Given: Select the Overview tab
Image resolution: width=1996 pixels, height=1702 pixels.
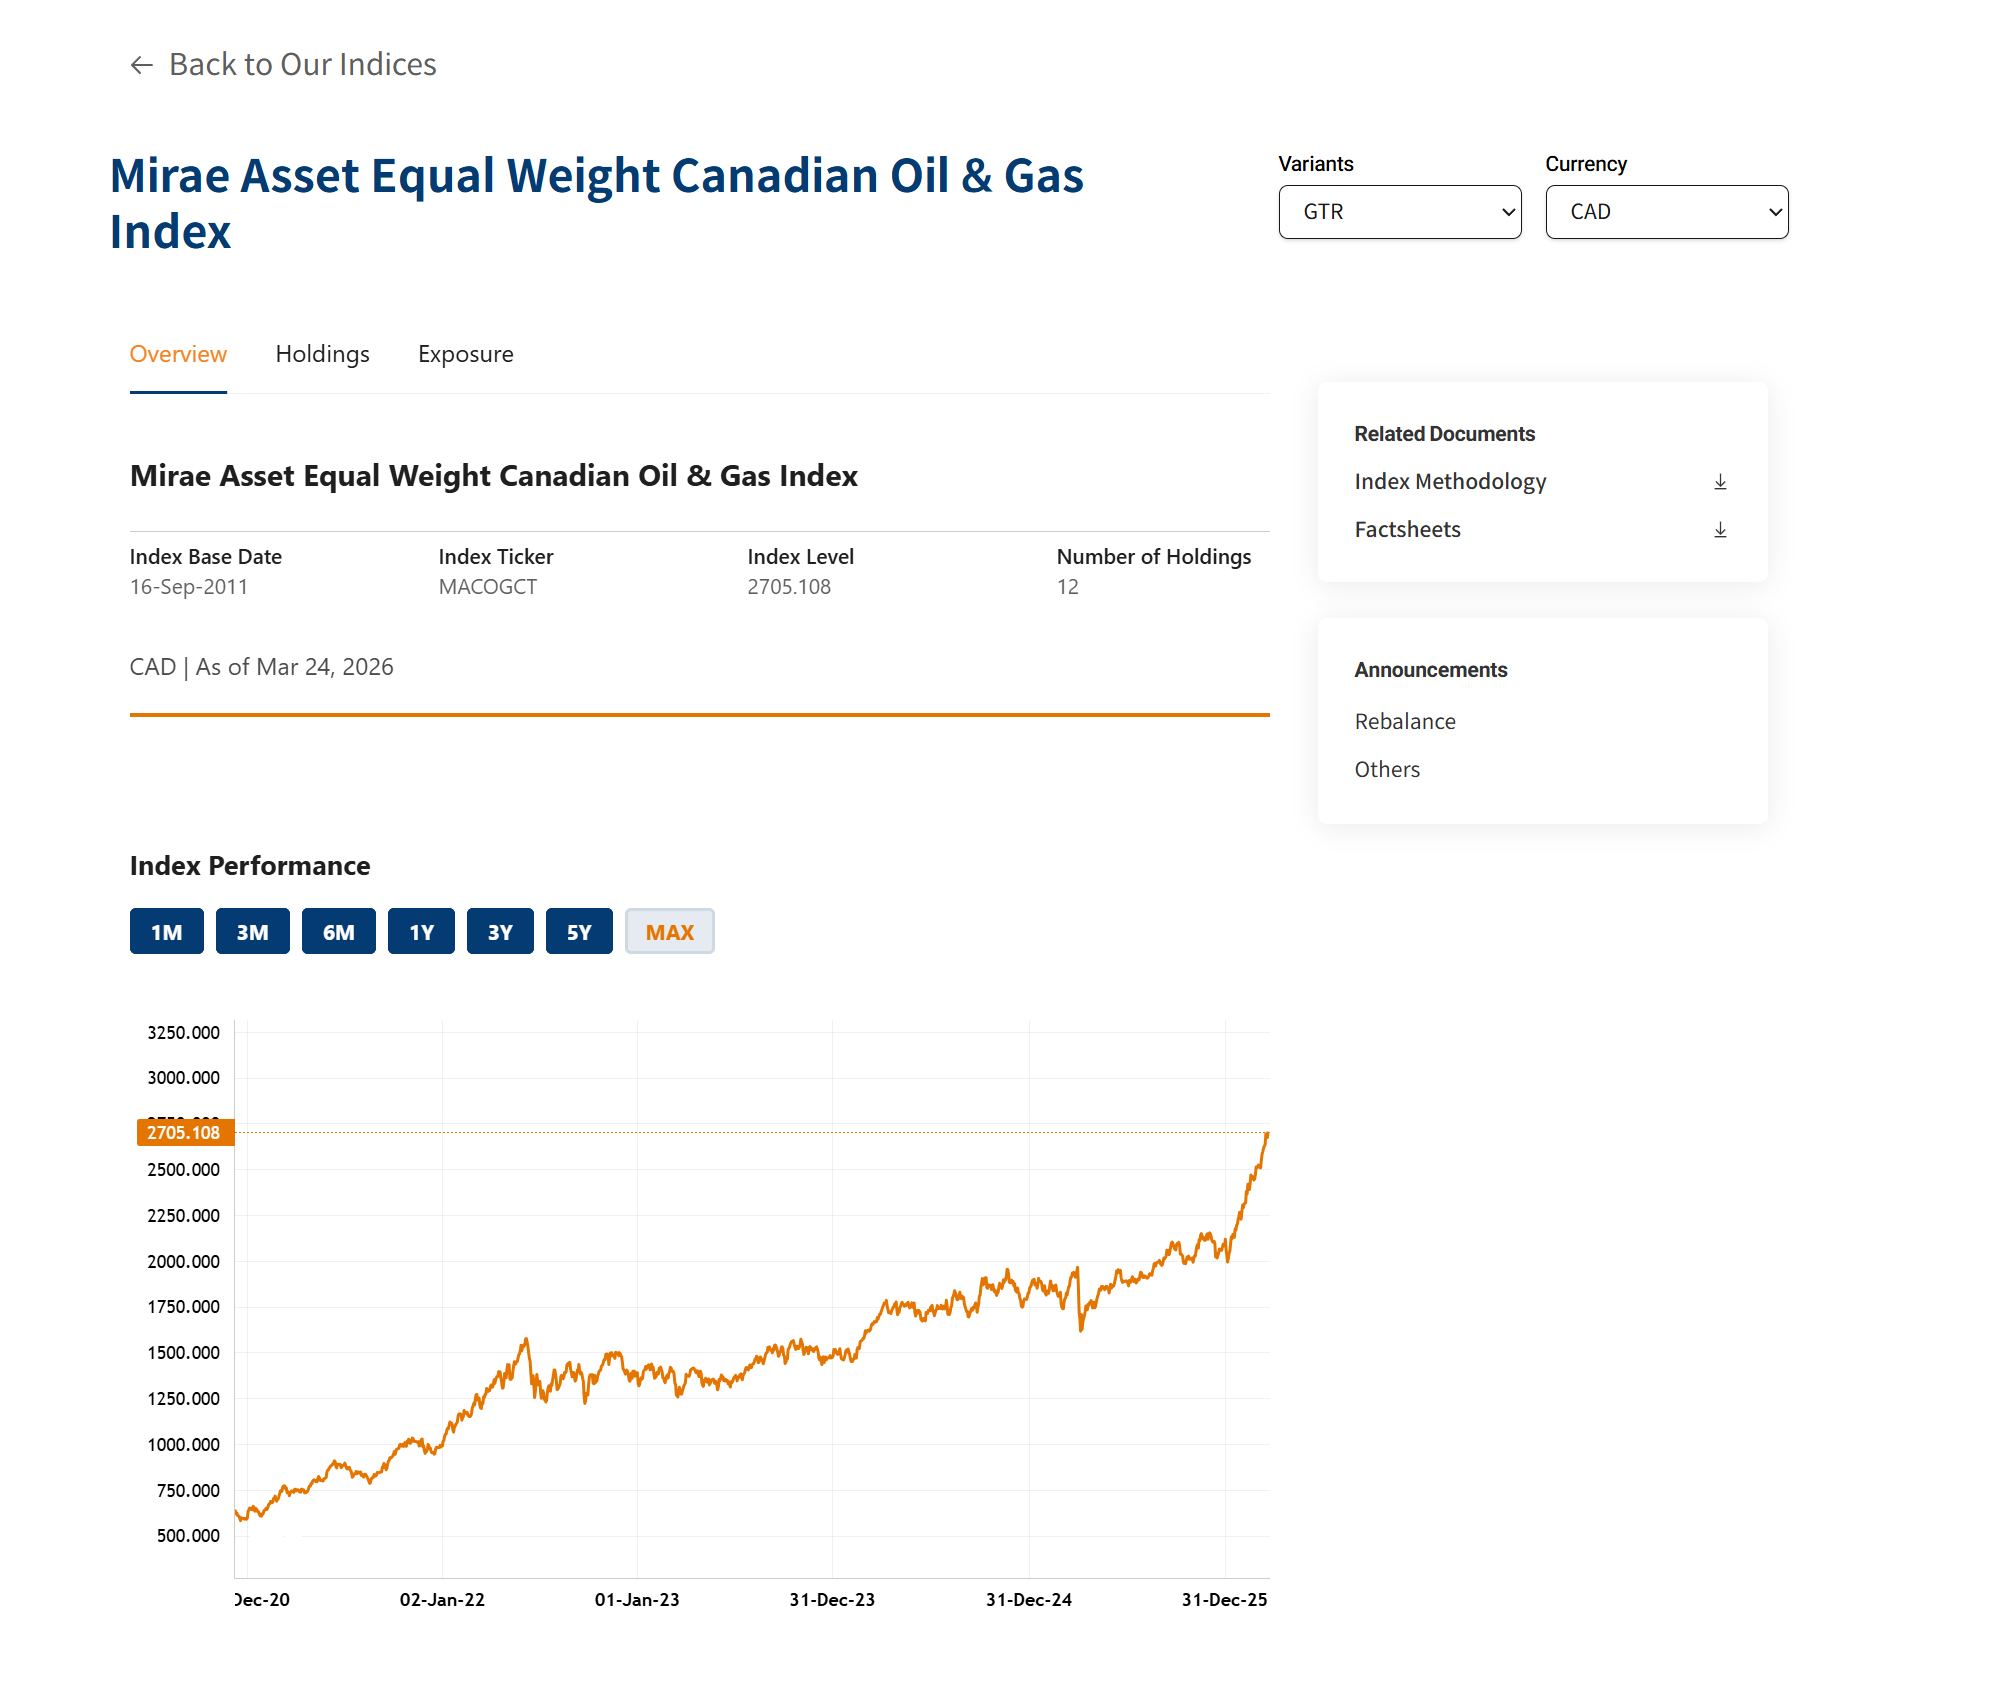Looking at the screenshot, I should click(x=178, y=354).
